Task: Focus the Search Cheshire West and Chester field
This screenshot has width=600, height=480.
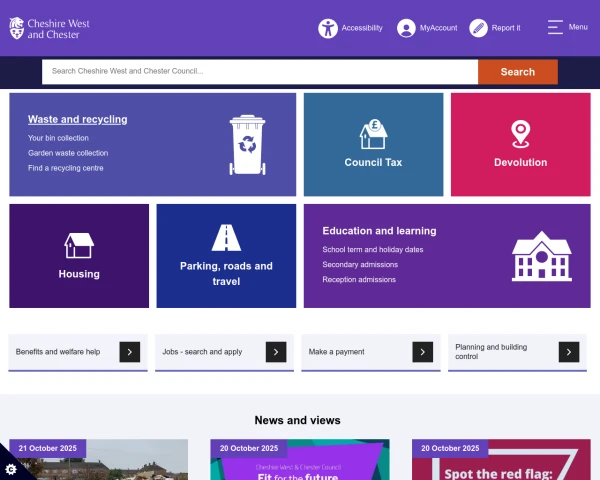Action: point(260,72)
